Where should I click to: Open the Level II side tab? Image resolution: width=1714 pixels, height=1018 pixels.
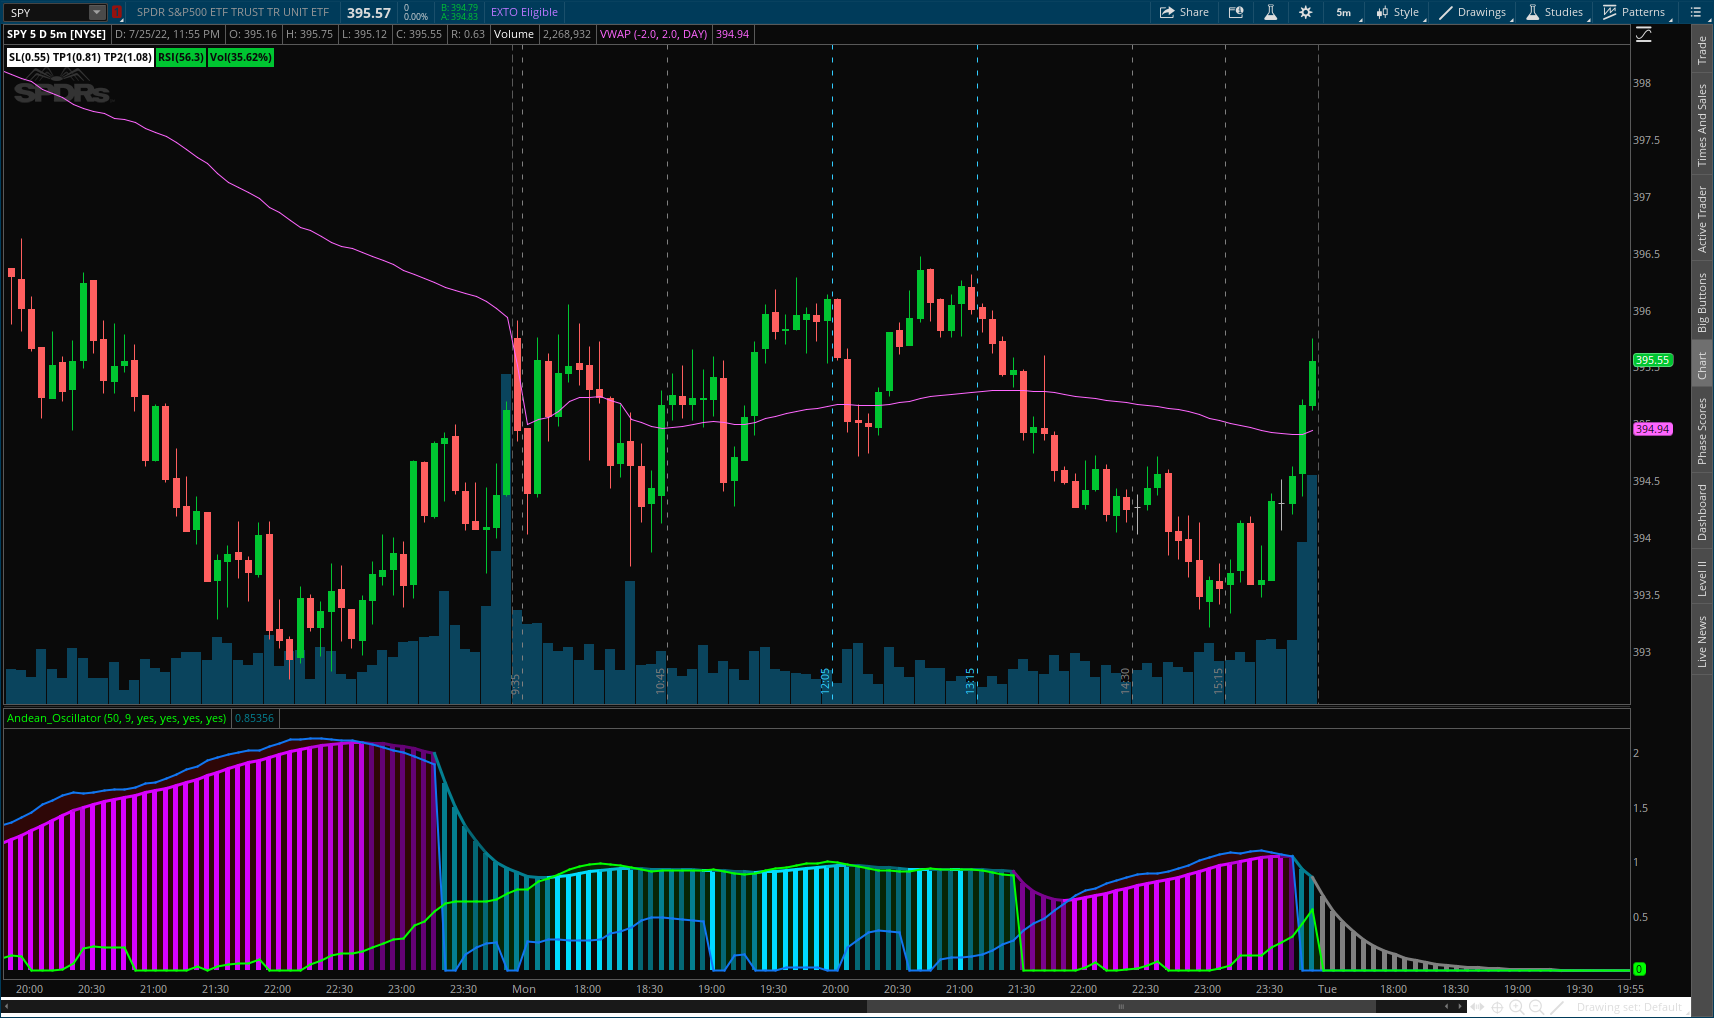click(x=1702, y=578)
